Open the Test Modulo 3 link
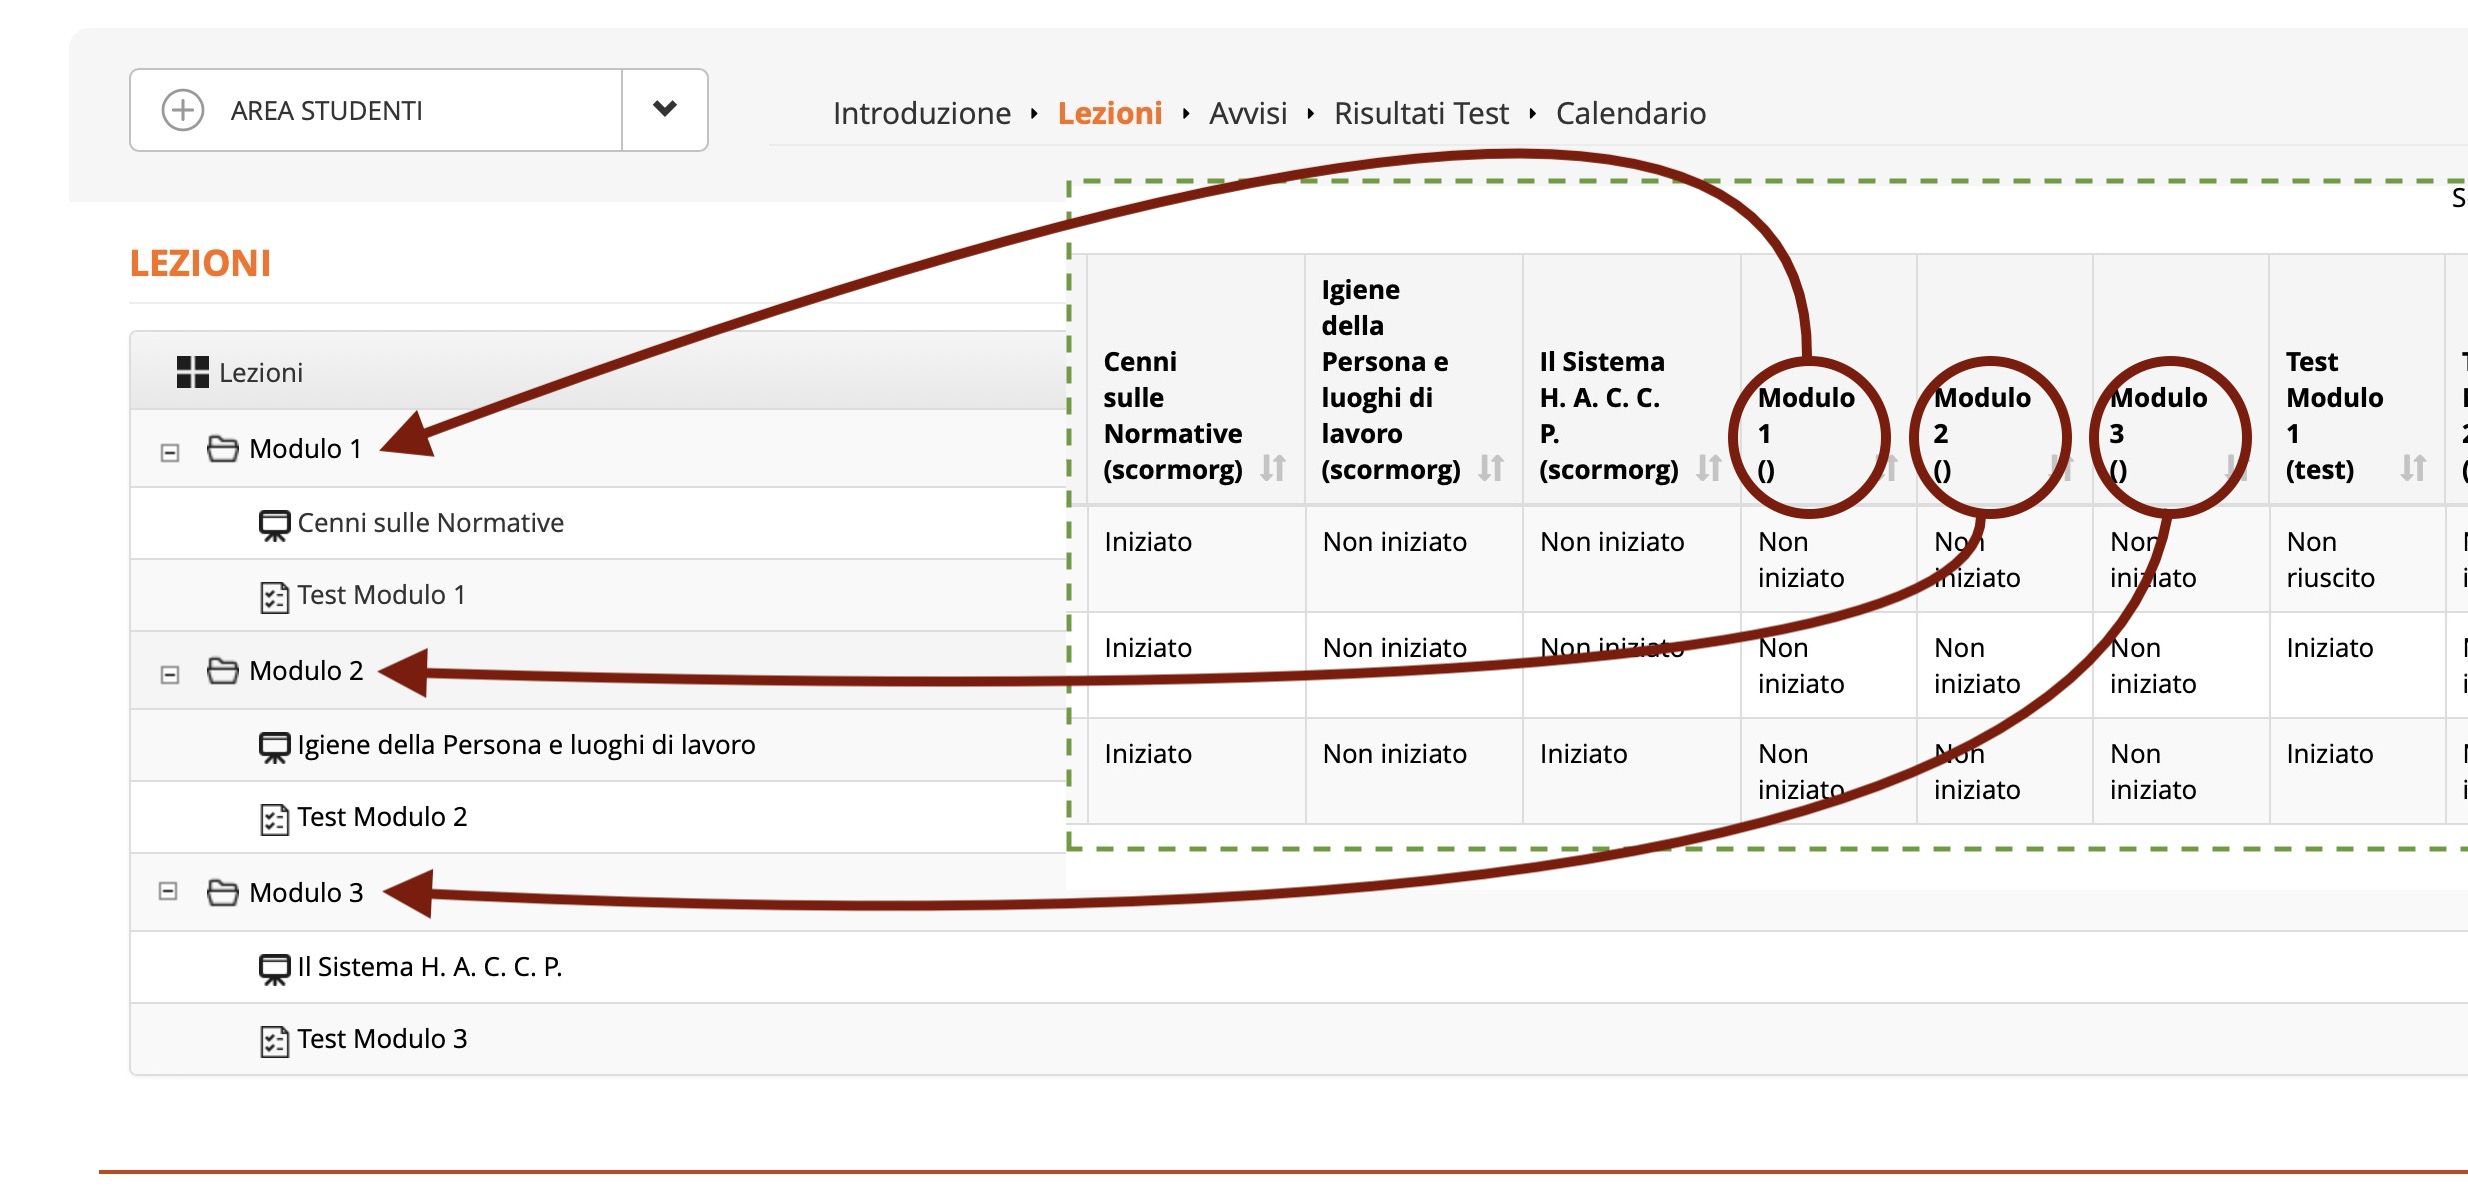The width and height of the screenshot is (2468, 1196). [x=382, y=1039]
